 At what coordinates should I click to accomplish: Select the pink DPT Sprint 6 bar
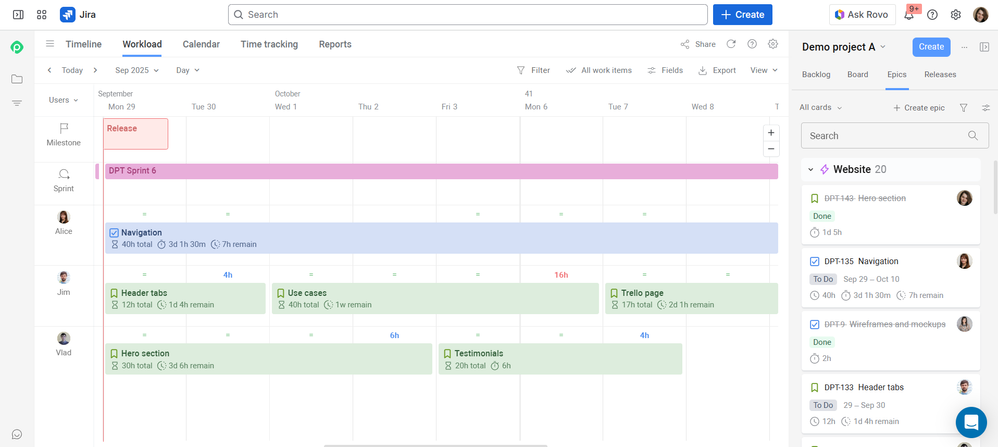pyautogui.click(x=441, y=171)
